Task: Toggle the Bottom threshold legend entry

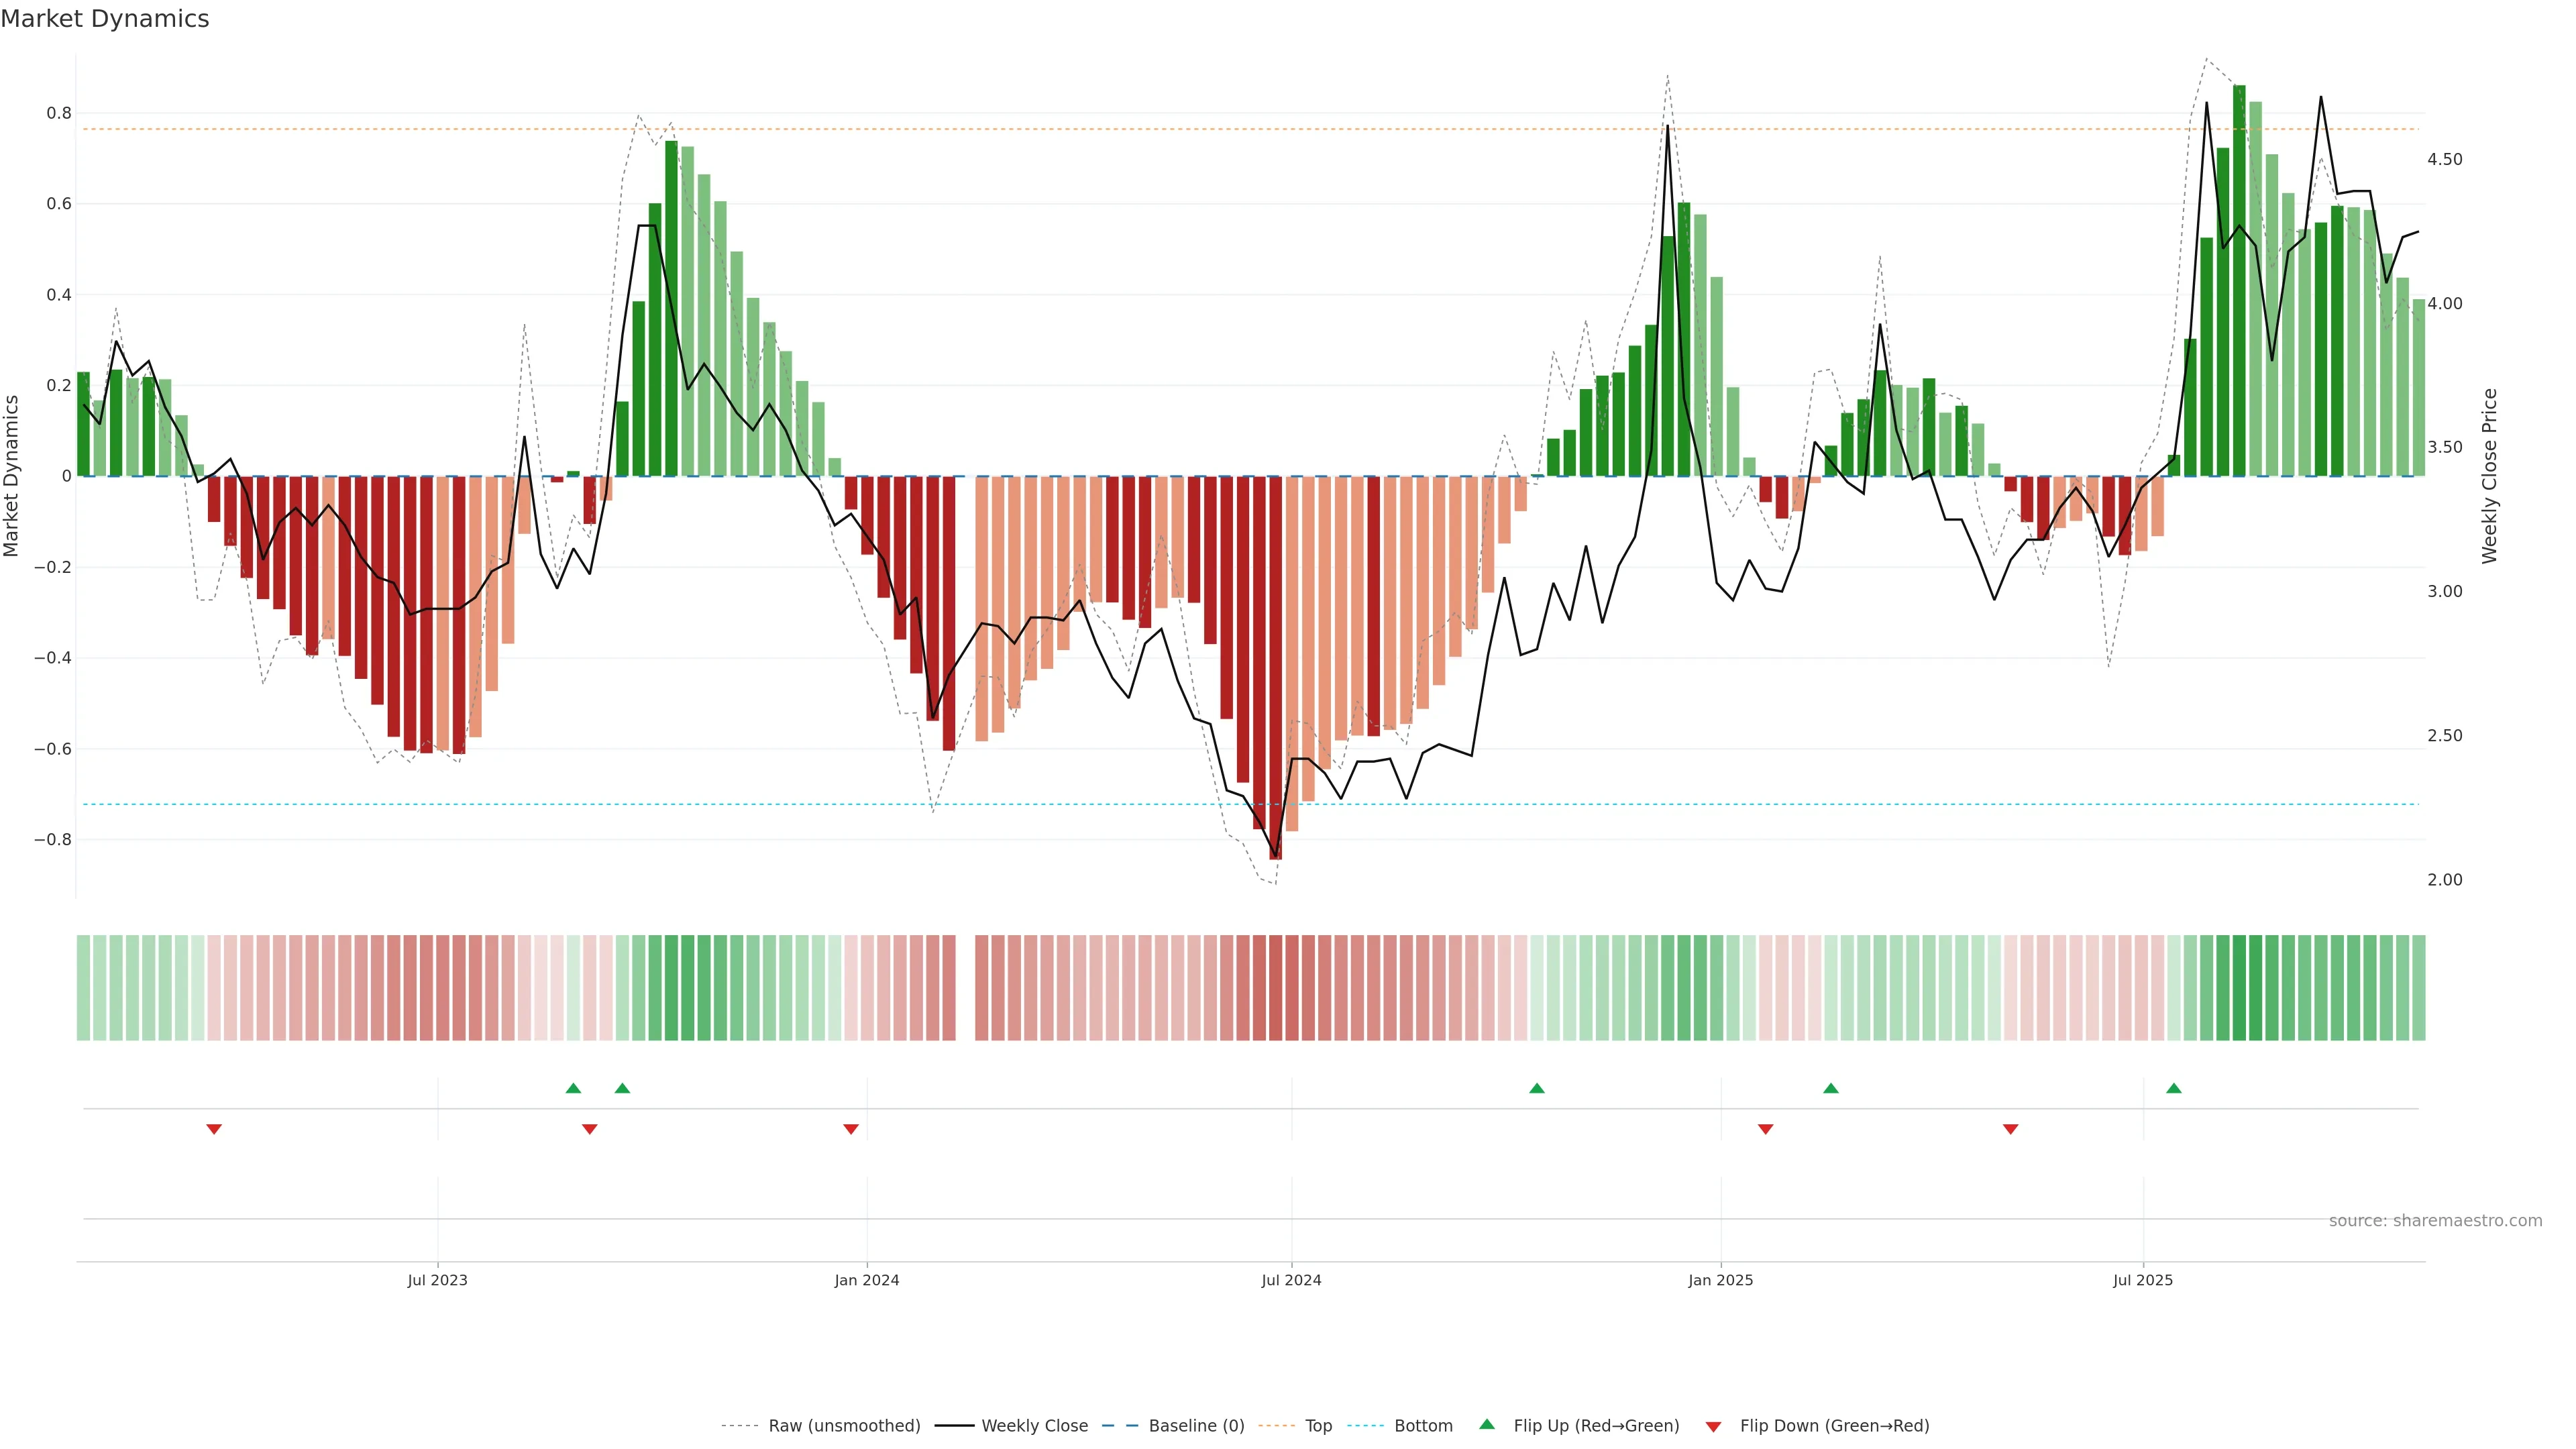Action: (1423, 1426)
